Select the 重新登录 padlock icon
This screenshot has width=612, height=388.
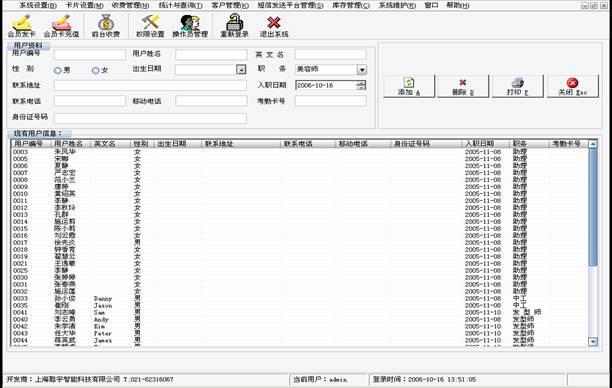[x=235, y=26]
